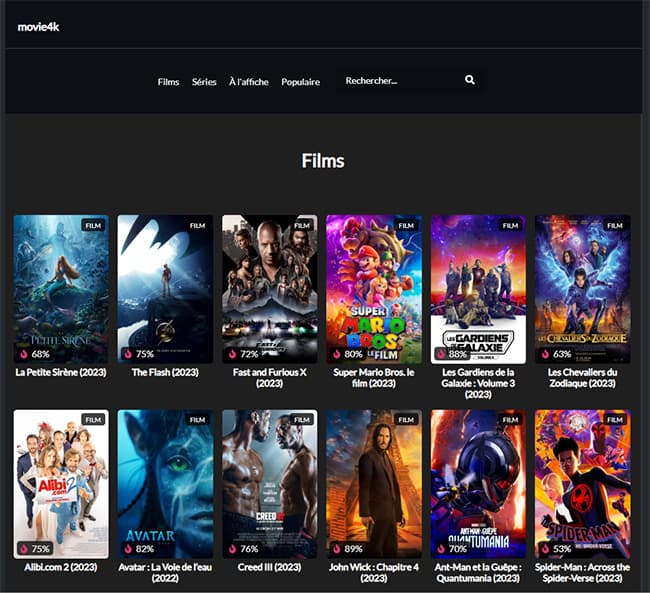Click FILM badge on The Flash poster
The width and height of the screenshot is (650, 593).
coord(197,226)
